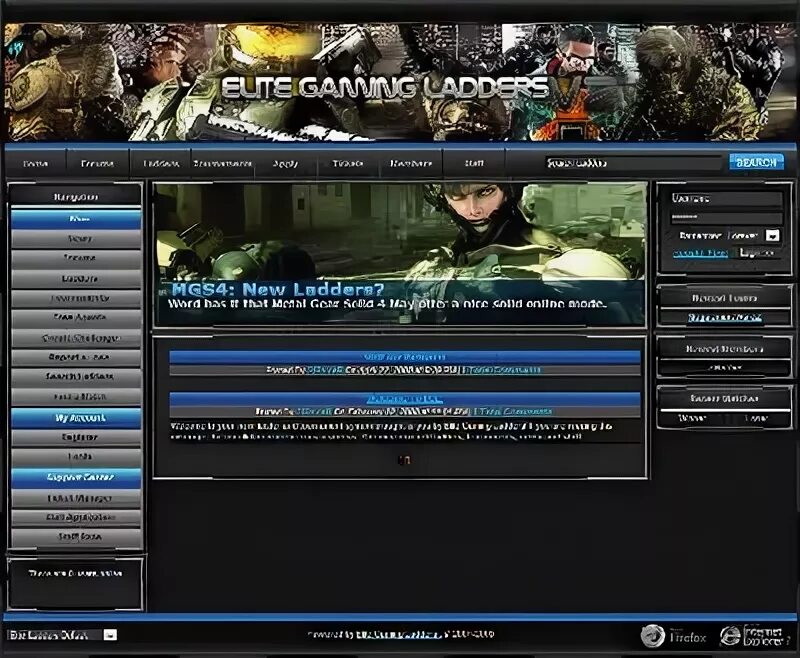Click the password field in login box
800x658 pixels.
point(726,218)
